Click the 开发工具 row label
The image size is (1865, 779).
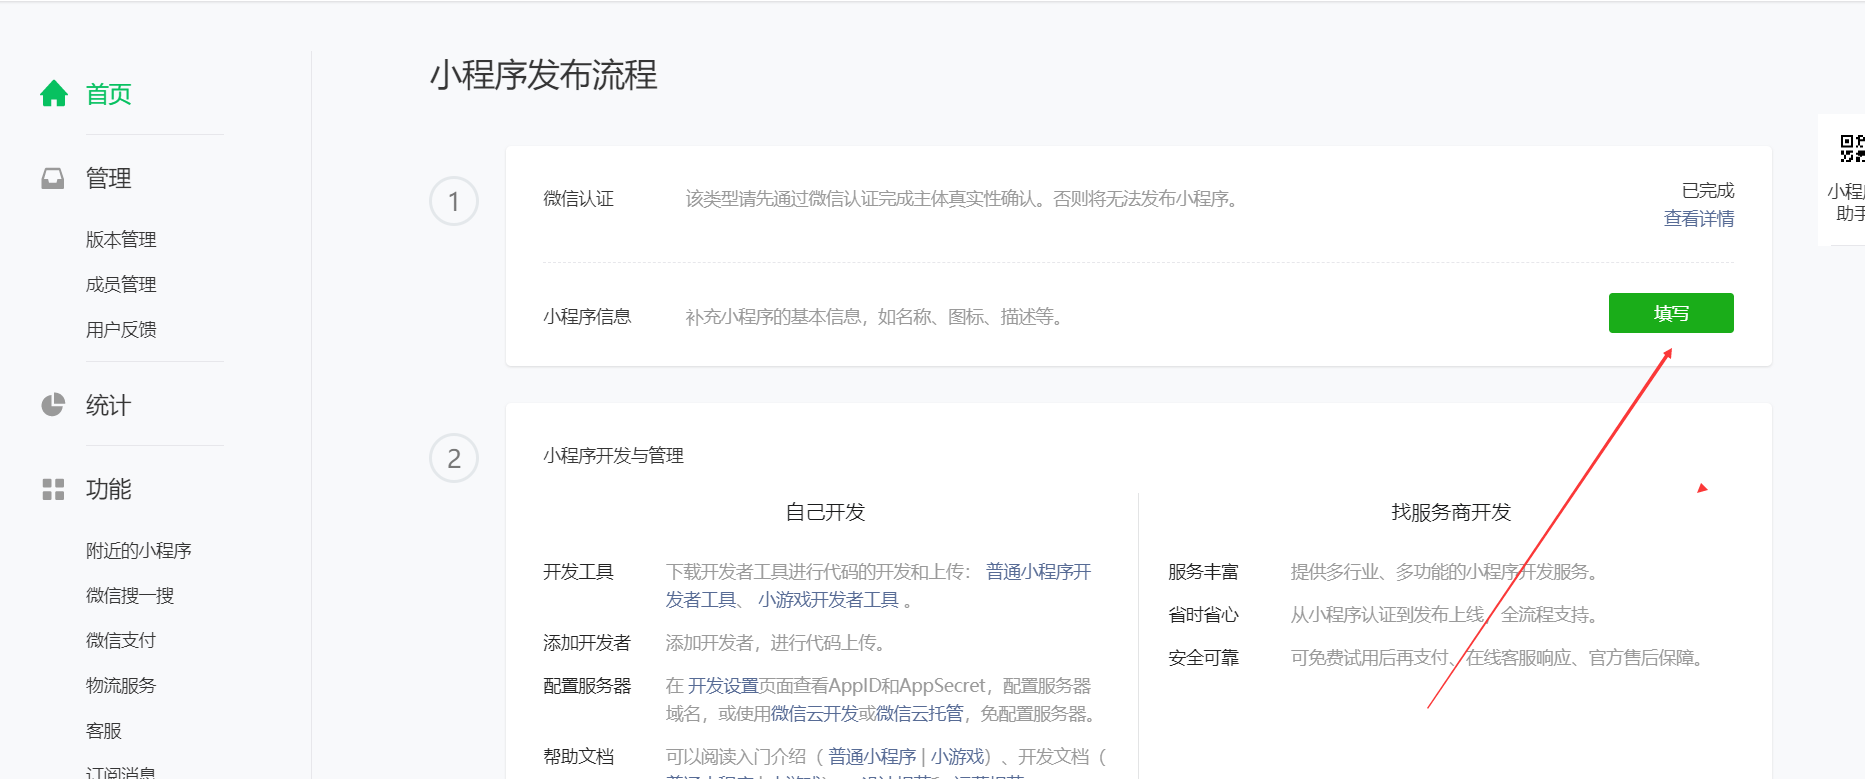[578, 571]
